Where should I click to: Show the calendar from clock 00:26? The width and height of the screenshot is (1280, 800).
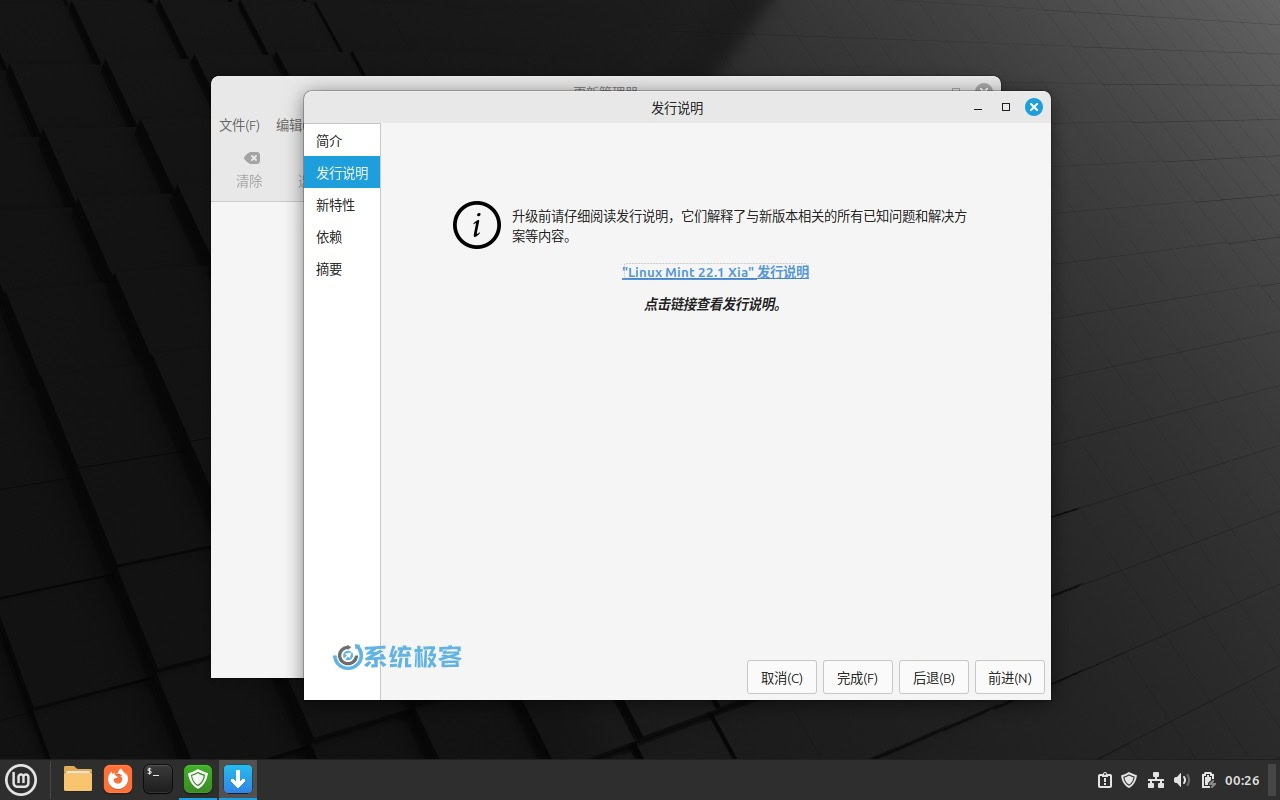pyautogui.click(x=1242, y=780)
